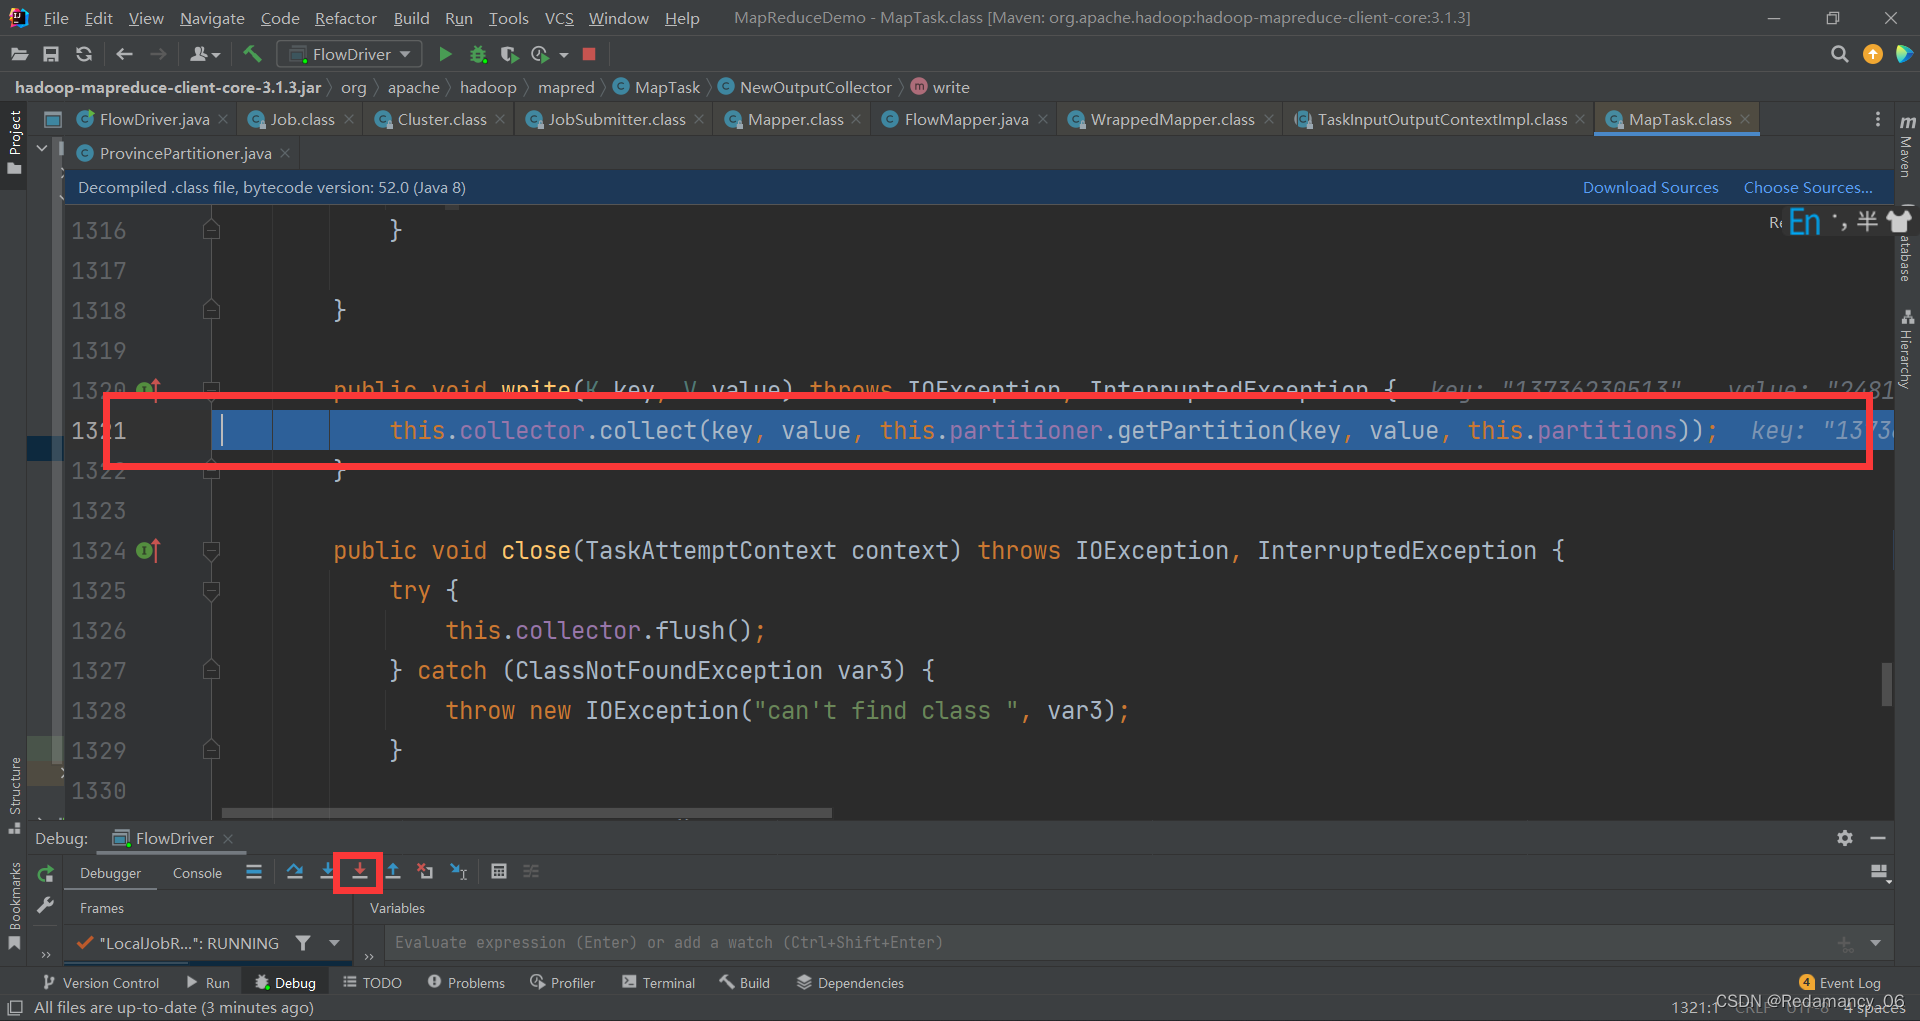The width and height of the screenshot is (1920, 1021).
Task: Expand more variables pane toolbar chevrons
Action: [x=369, y=956]
